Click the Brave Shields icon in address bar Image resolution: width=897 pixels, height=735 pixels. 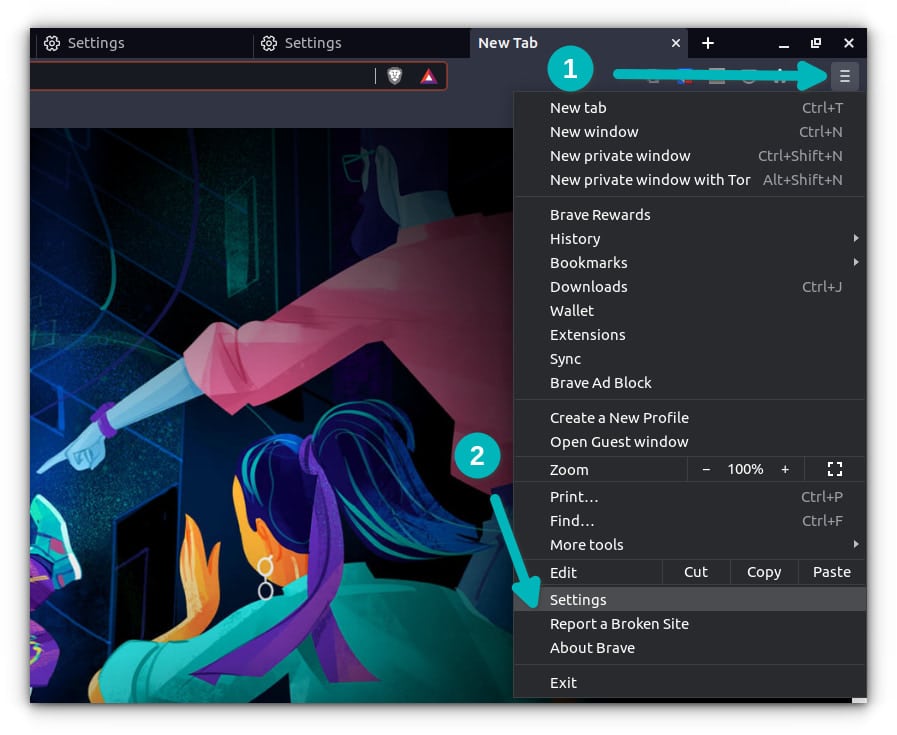(394, 75)
